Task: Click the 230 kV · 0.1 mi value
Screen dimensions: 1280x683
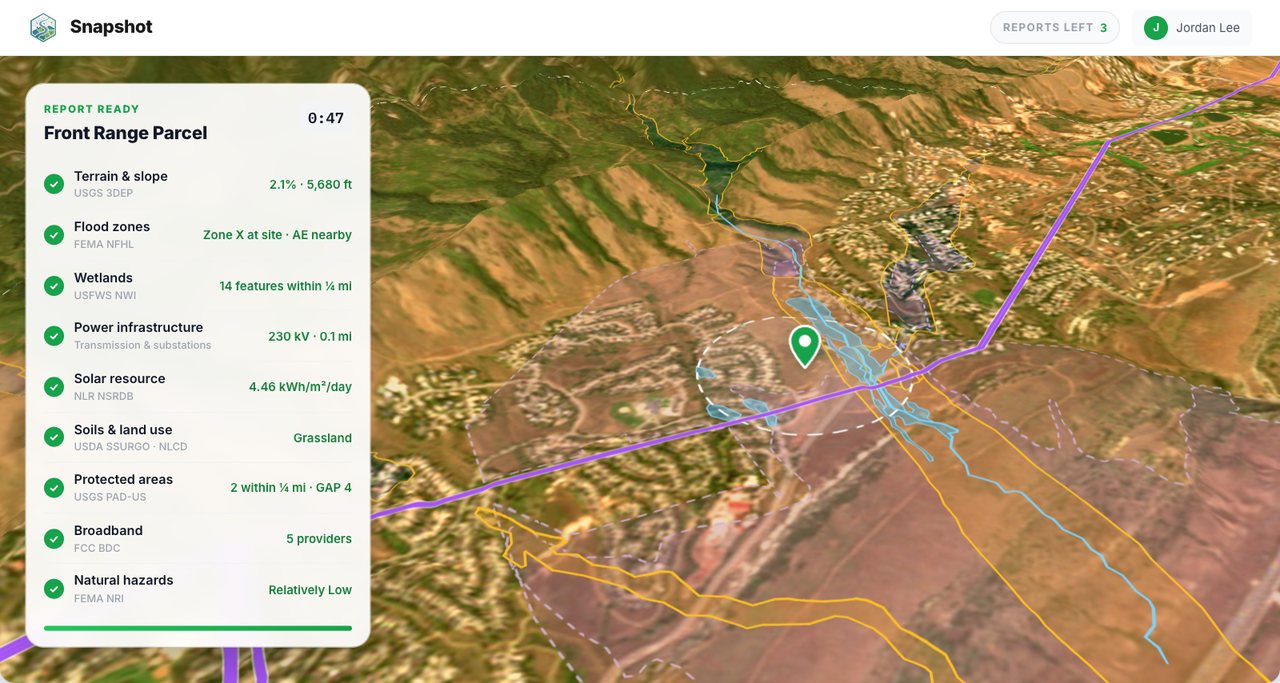Action: [x=310, y=337]
